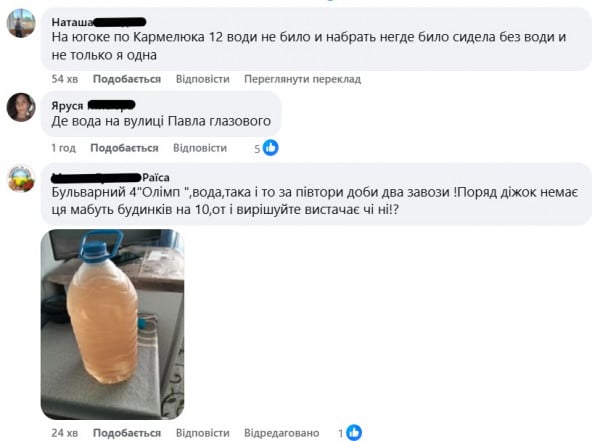
Task: Click the 1 год timestamp
Action: [x=64, y=148]
